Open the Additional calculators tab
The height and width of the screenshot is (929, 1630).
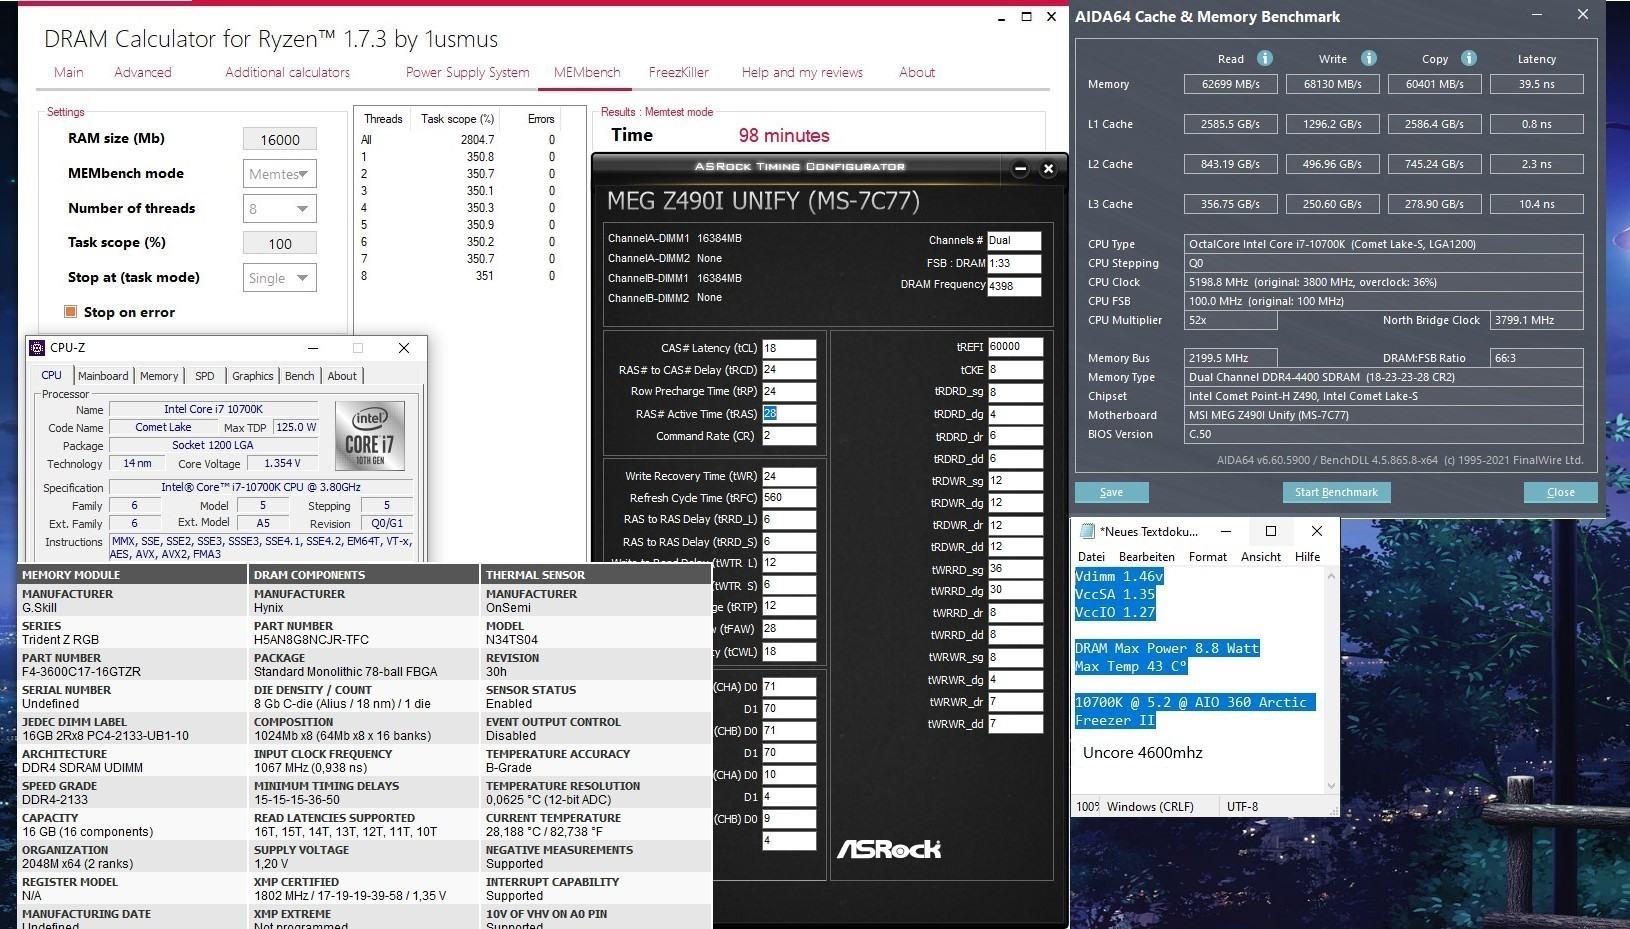coord(287,72)
